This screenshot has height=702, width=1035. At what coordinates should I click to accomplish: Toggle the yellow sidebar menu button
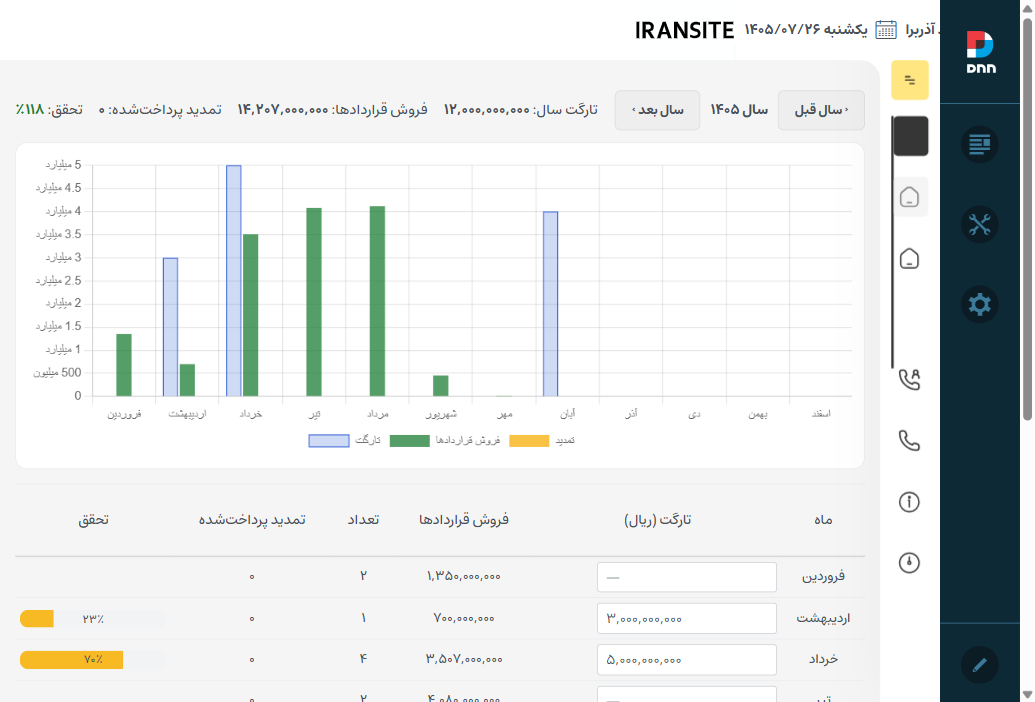coord(910,80)
